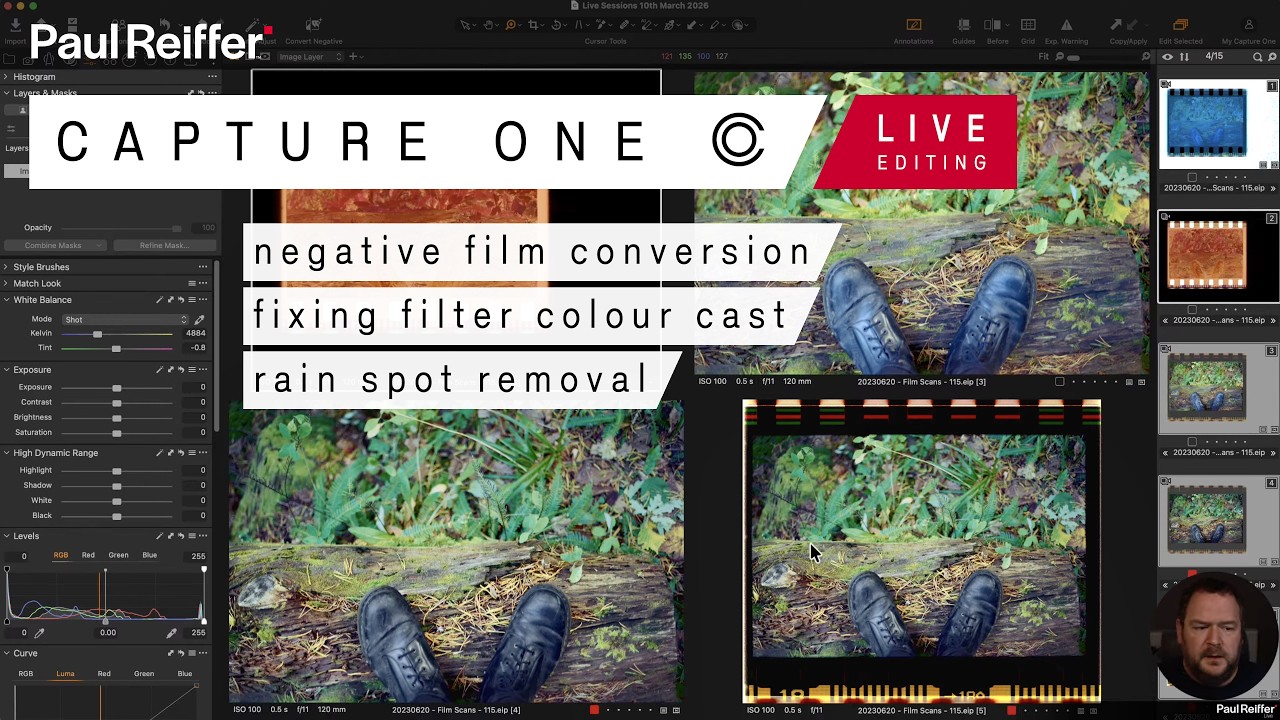Tick the checkbox under thumbnail 1
Image resolution: width=1280 pixels, height=720 pixels.
1192,177
